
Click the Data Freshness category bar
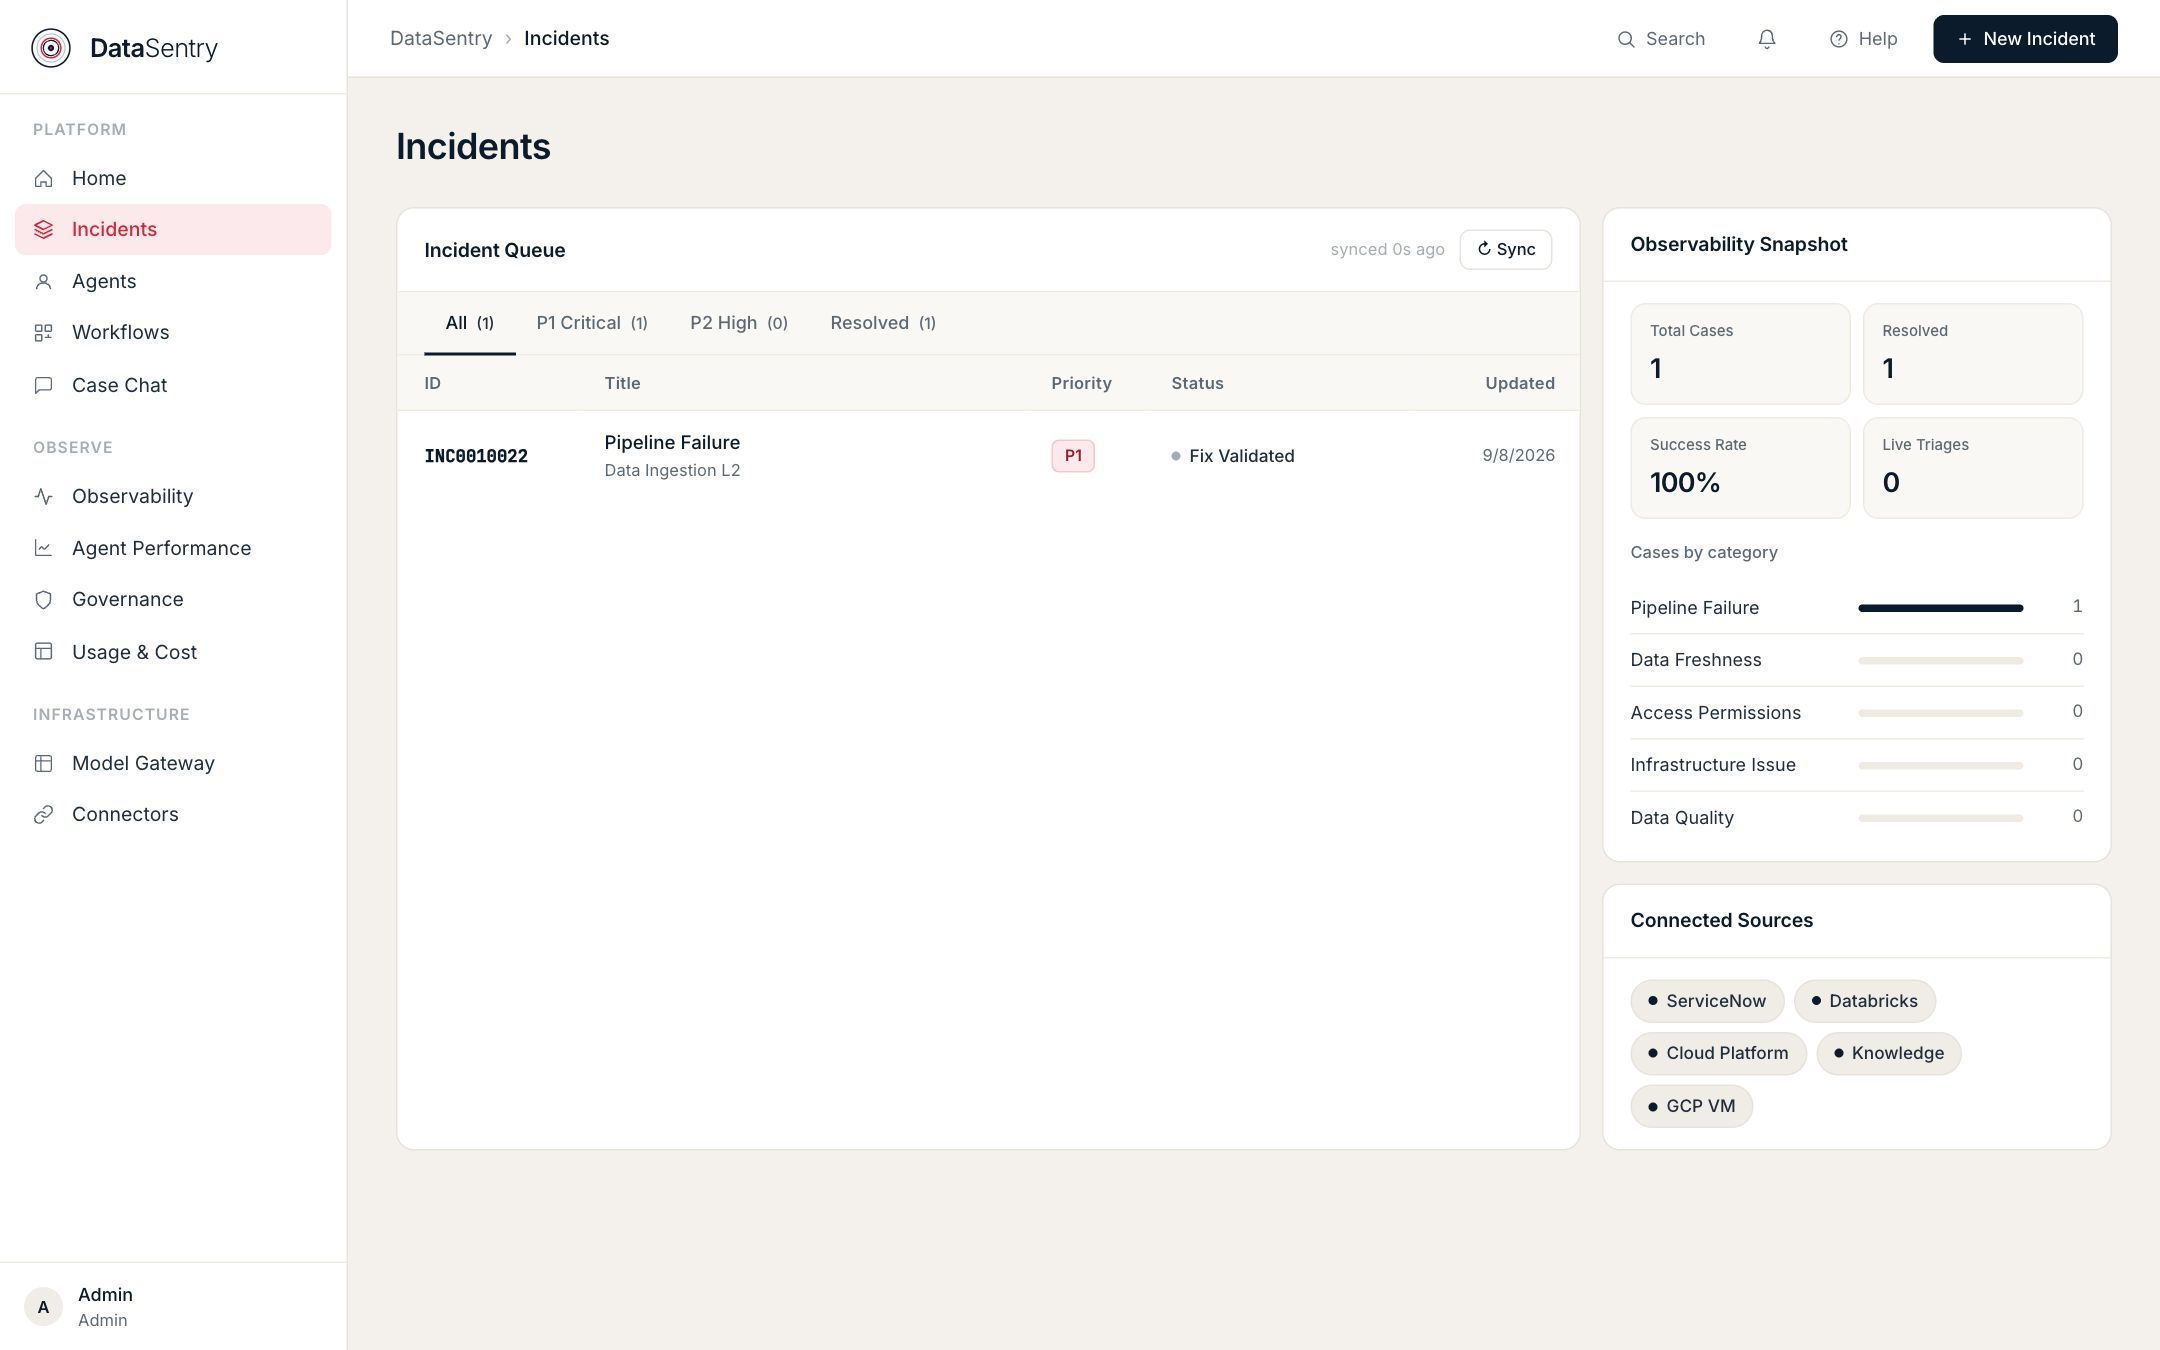[1941, 661]
